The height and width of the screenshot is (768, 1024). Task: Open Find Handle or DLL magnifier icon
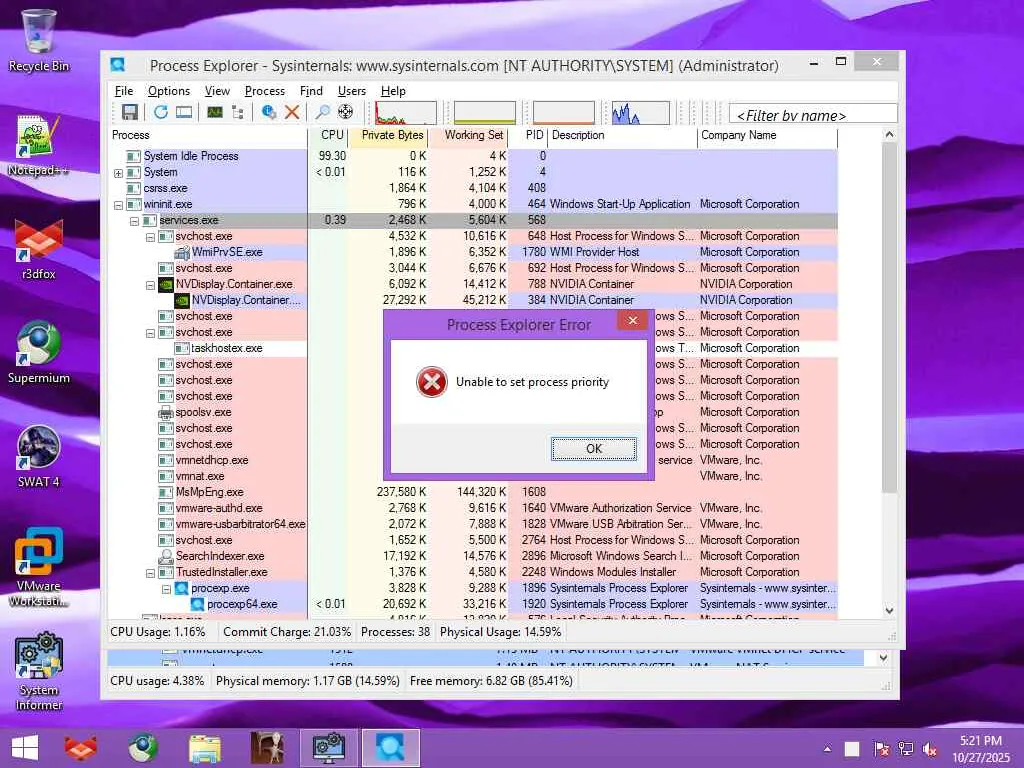323,112
